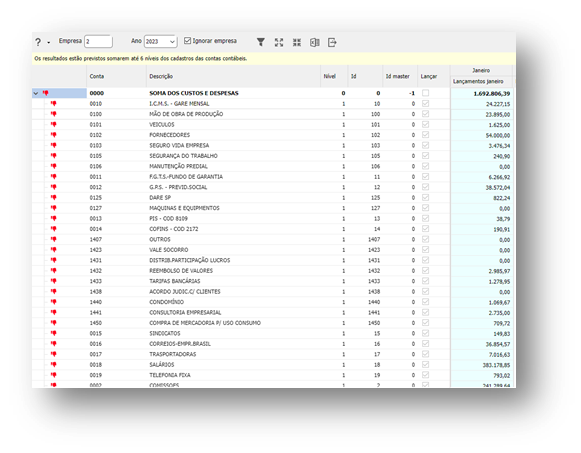Viewport: 581px width, 453px height.
Task: Toggle Lançar checkbox for SOMA DOS CUSTOS
Action: (425, 93)
